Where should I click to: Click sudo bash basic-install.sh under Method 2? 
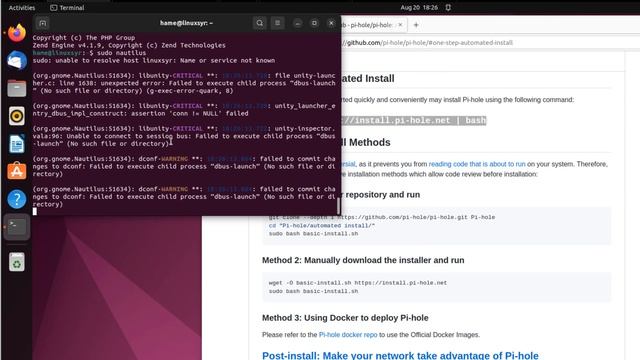click(x=313, y=291)
